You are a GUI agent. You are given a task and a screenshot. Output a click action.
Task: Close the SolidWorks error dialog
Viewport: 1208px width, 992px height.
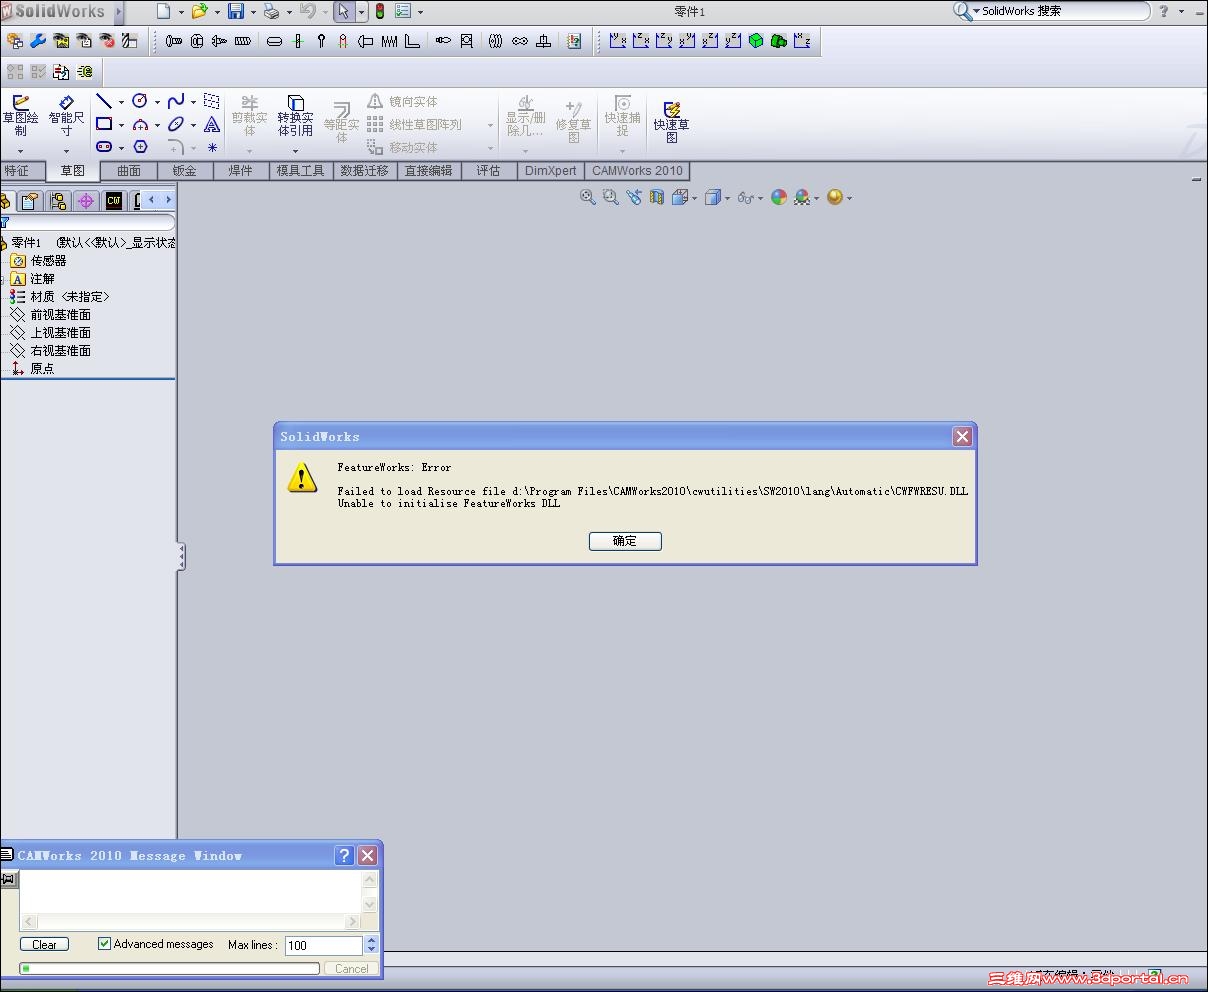pos(962,436)
